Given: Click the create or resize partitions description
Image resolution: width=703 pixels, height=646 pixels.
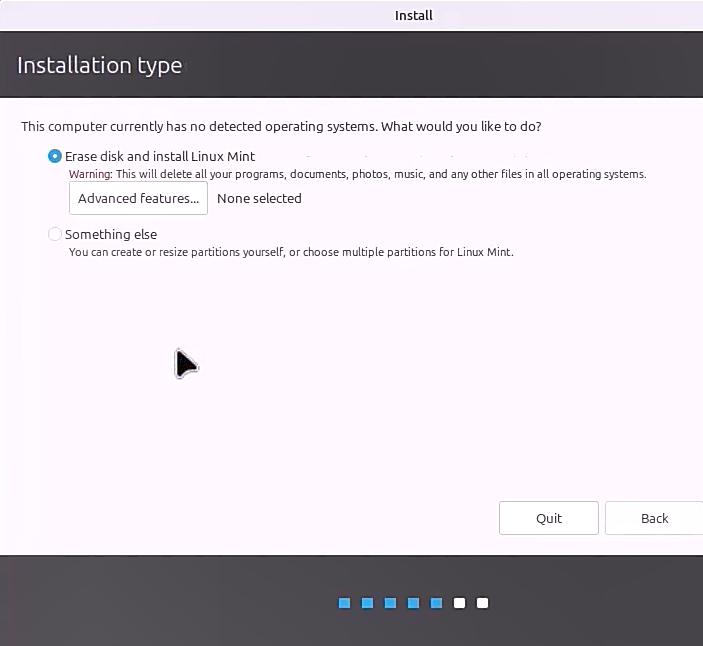Looking at the screenshot, I should (291, 252).
